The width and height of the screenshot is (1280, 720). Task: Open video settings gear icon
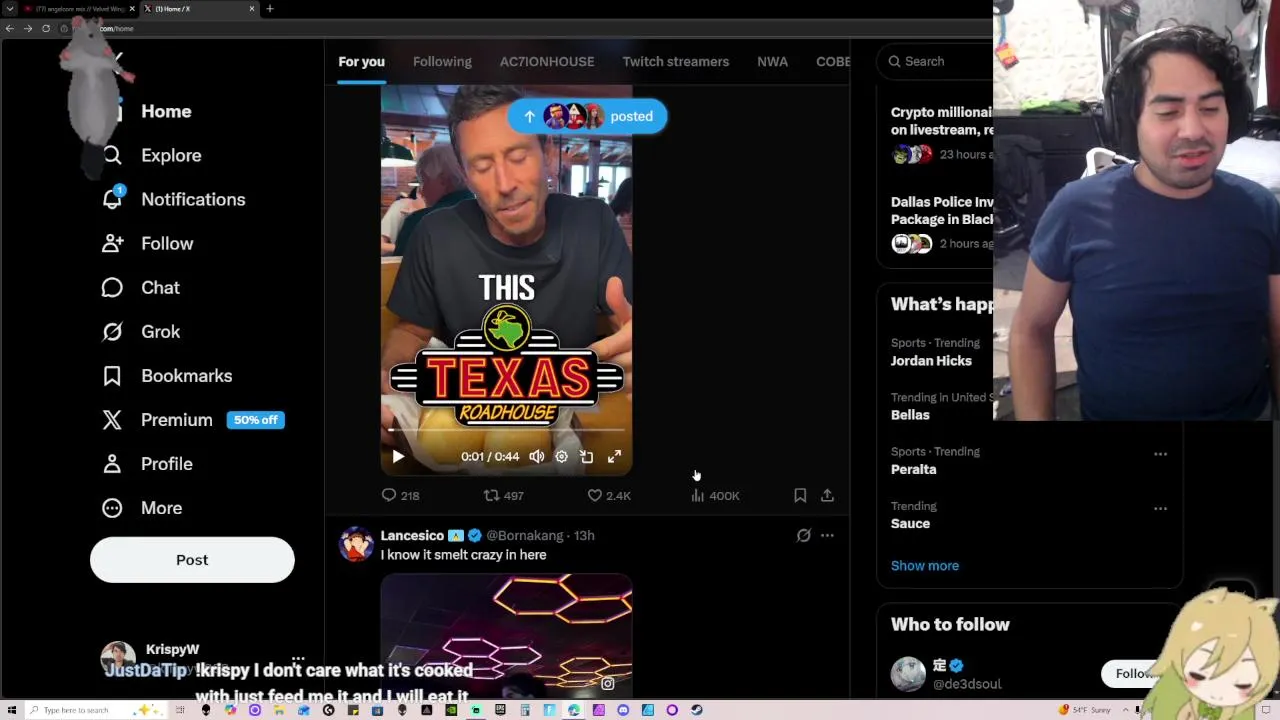point(562,456)
